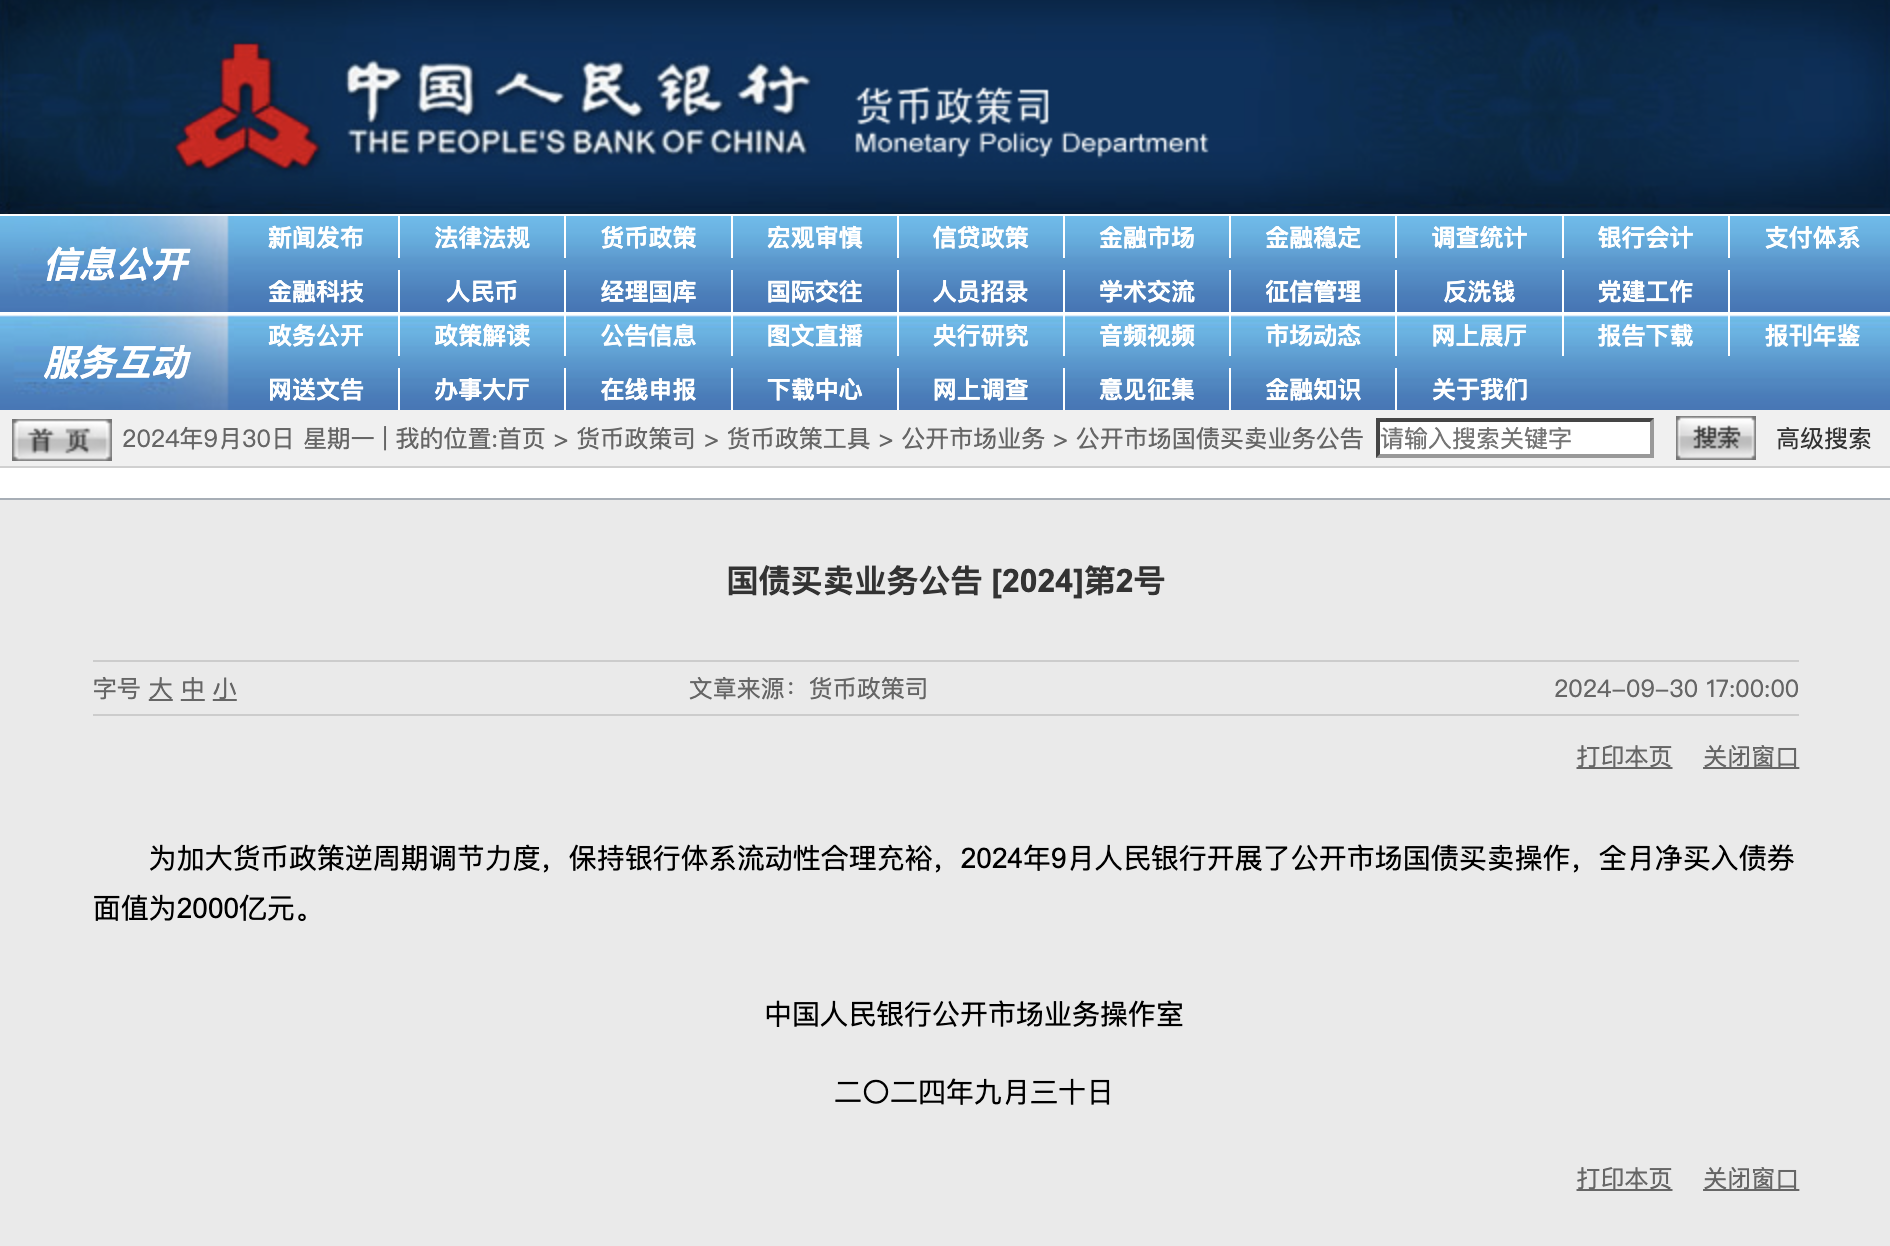Open the 新闻发布 menu item
The height and width of the screenshot is (1246, 1890).
pos(315,238)
